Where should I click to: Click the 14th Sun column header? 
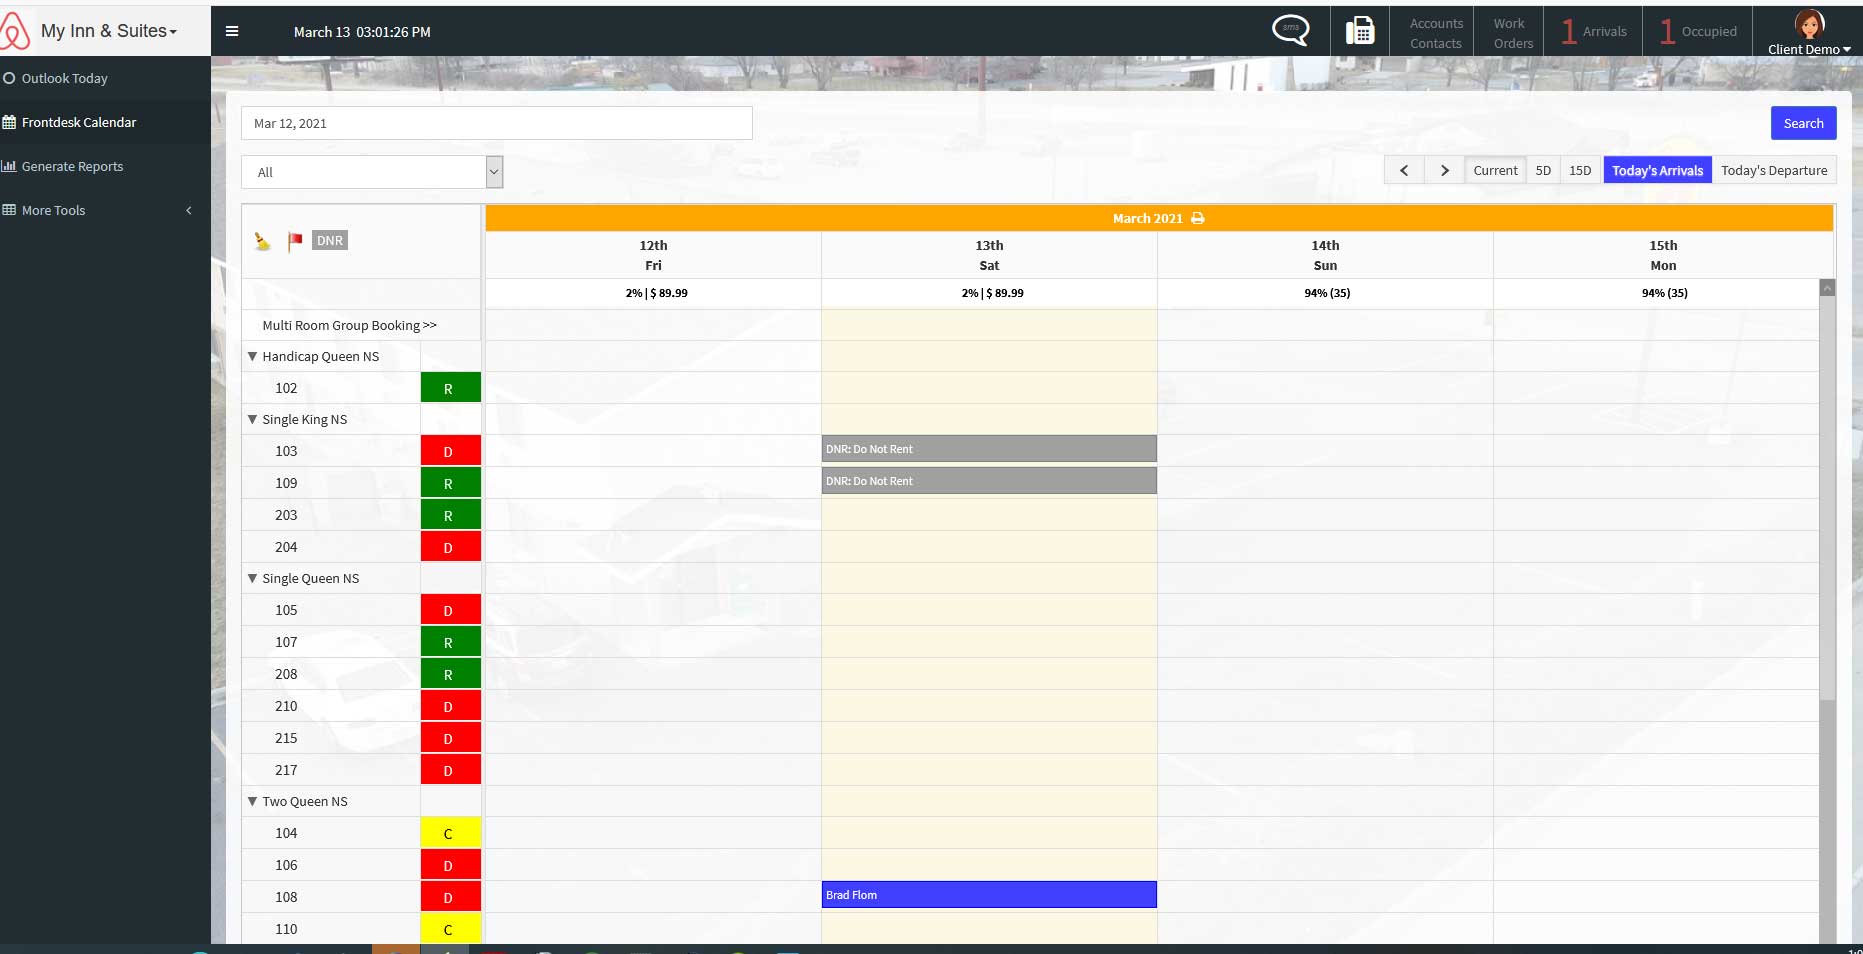tap(1325, 255)
